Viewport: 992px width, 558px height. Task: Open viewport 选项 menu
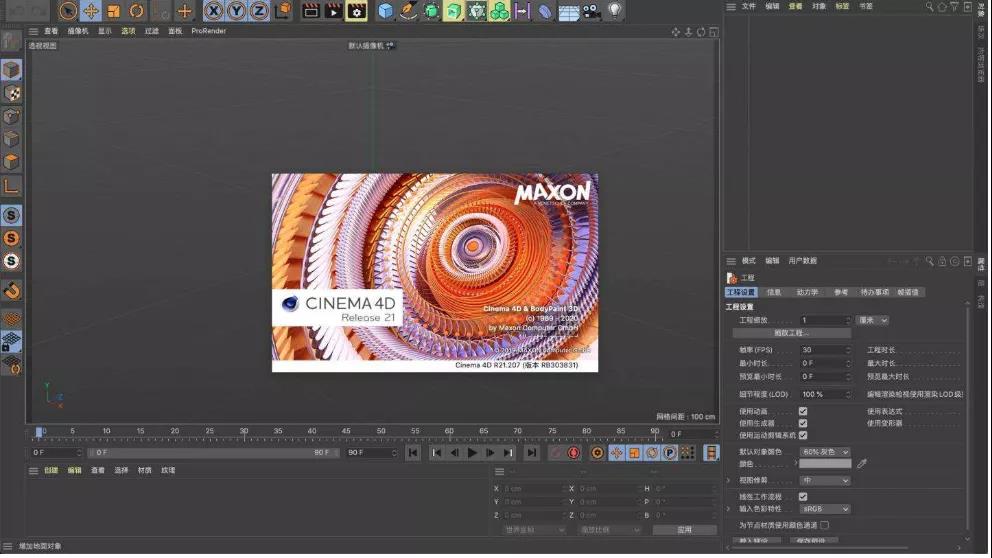pyautogui.click(x=128, y=31)
